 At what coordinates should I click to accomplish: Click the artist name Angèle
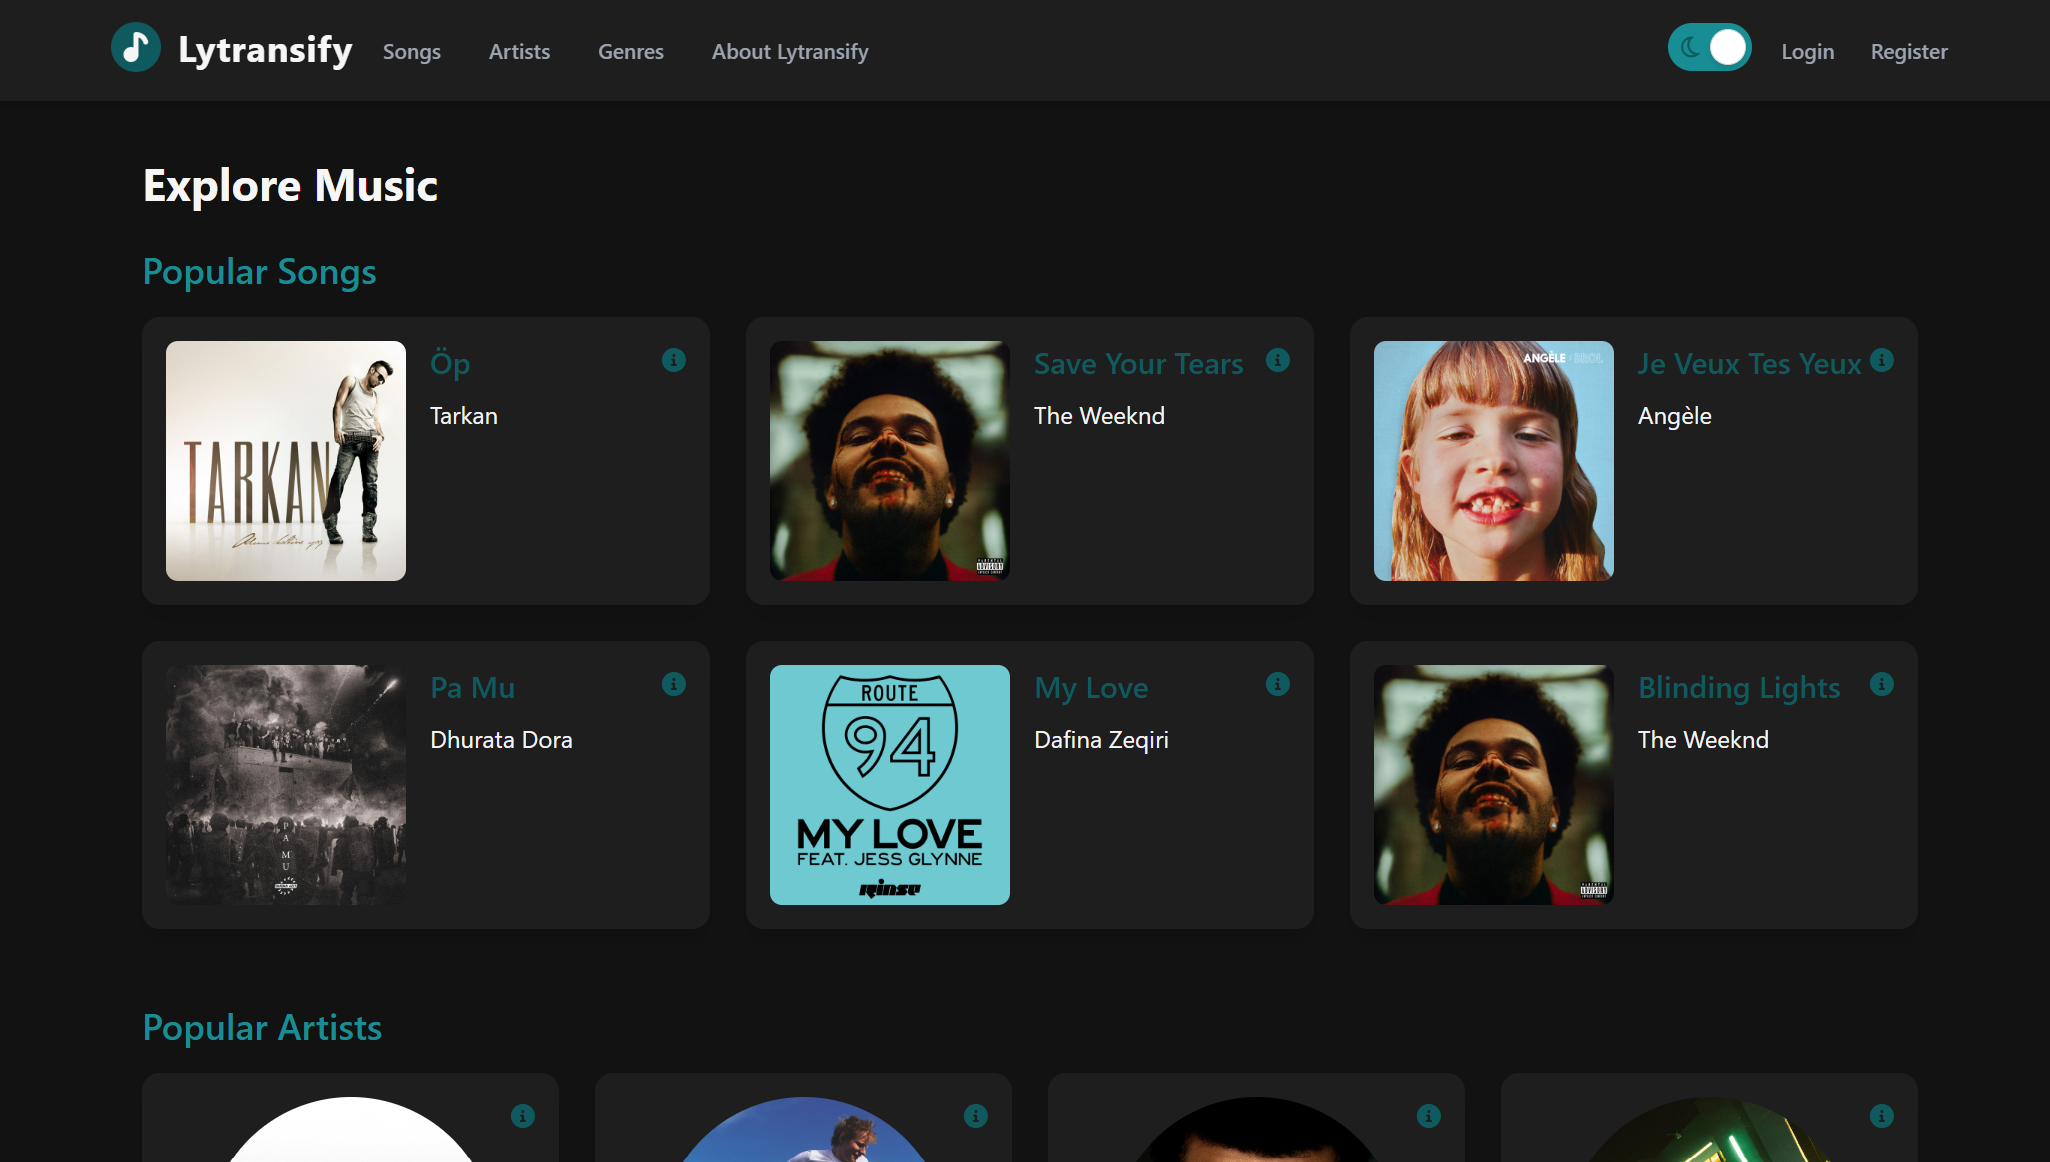coord(1675,416)
